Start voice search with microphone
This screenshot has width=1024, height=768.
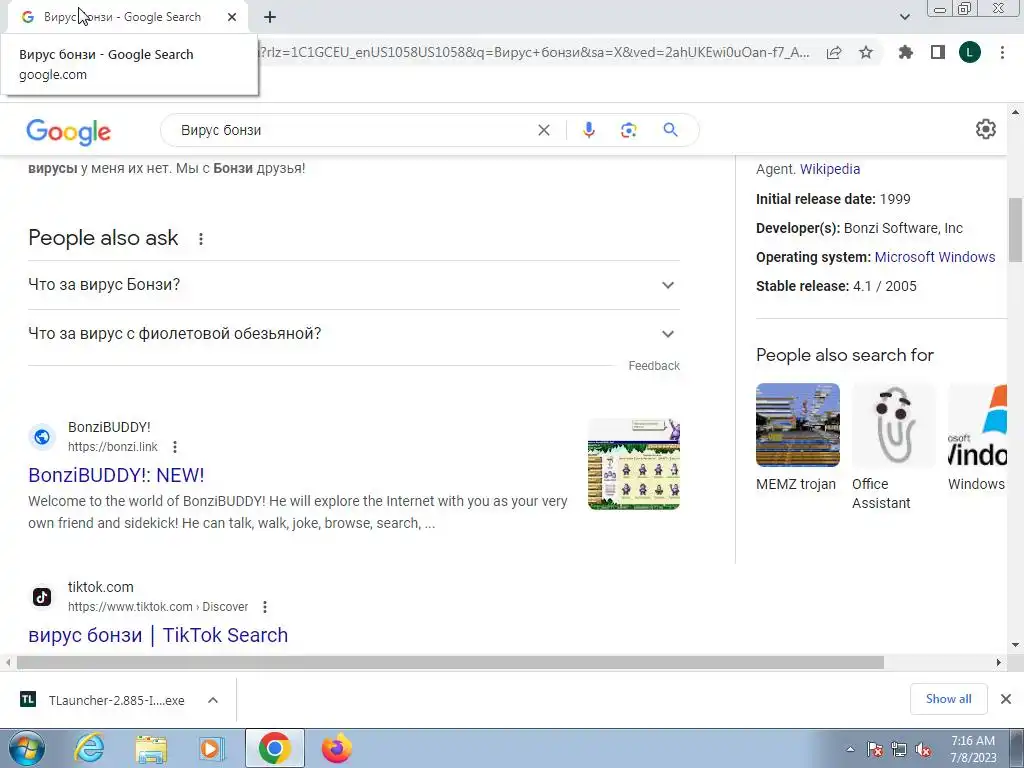tap(588, 130)
